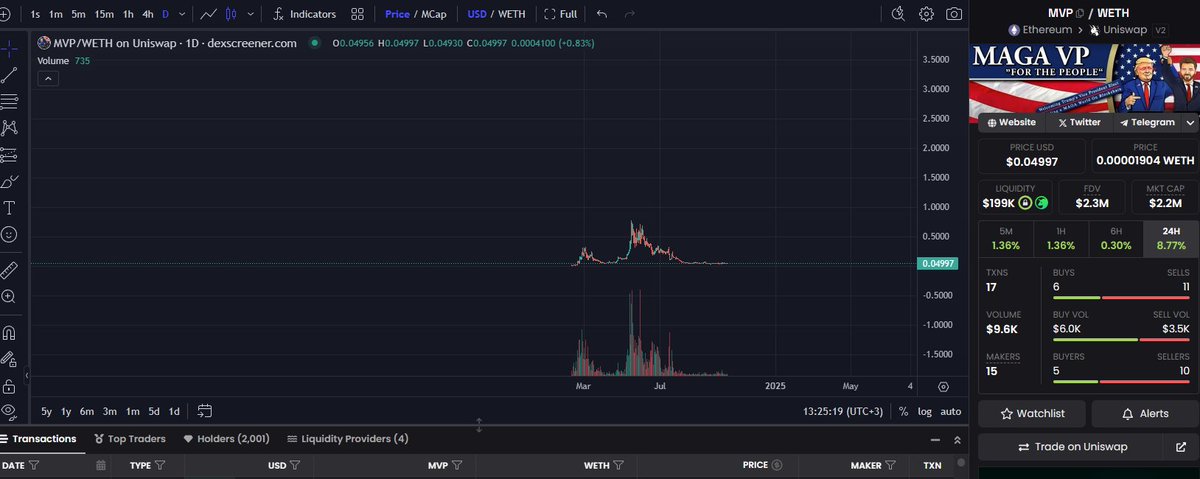
Task: Switch to Full screen chart mode
Action: pos(561,14)
